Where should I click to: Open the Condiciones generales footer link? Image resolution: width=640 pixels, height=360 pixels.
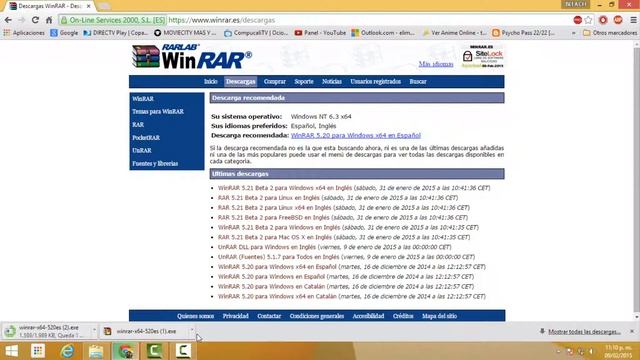[317, 316]
